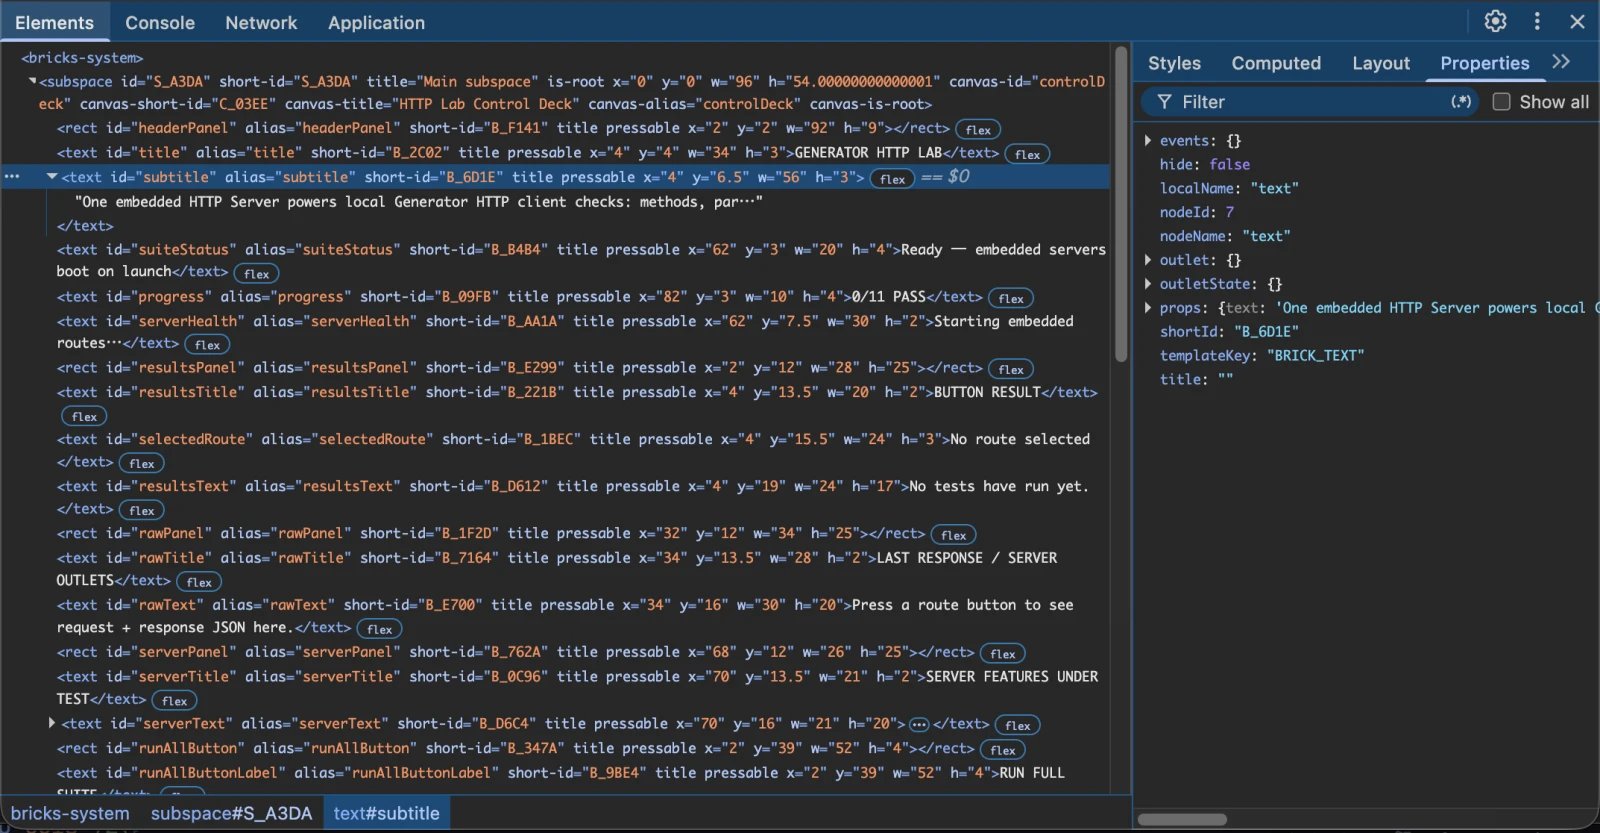Show more sidebar tabs chevron

(1561, 62)
